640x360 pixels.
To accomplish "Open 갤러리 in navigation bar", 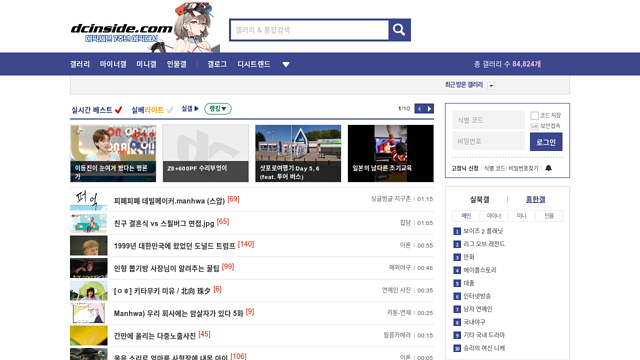I will 80,64.
